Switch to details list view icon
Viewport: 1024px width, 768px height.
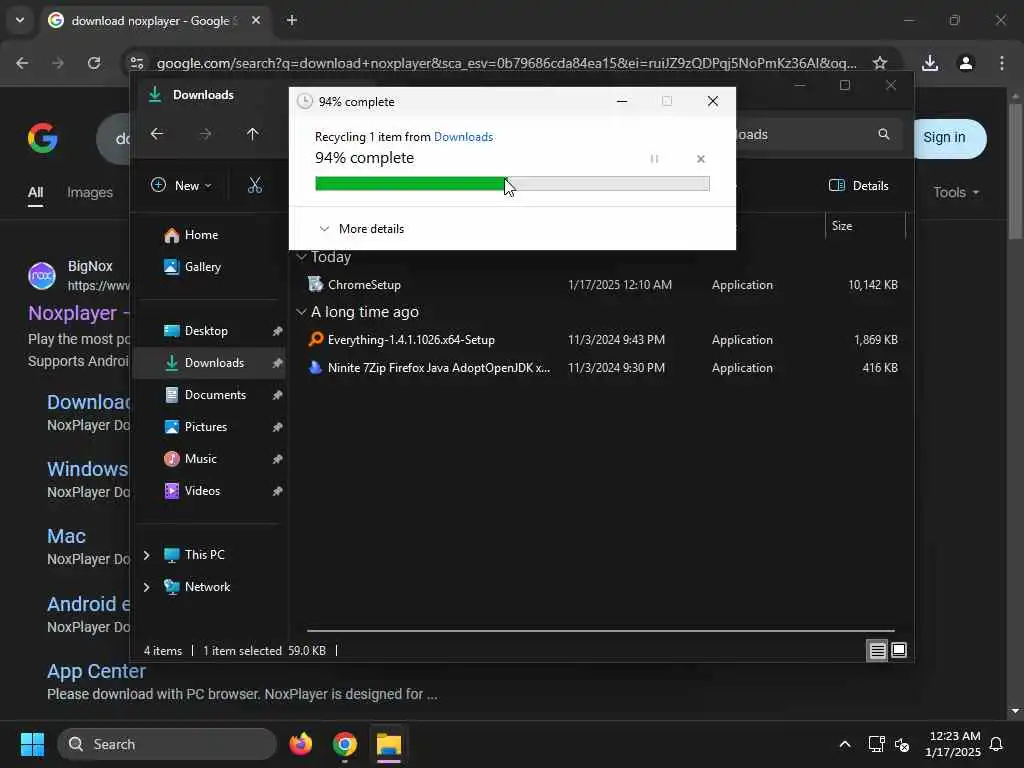pos(877,650)
